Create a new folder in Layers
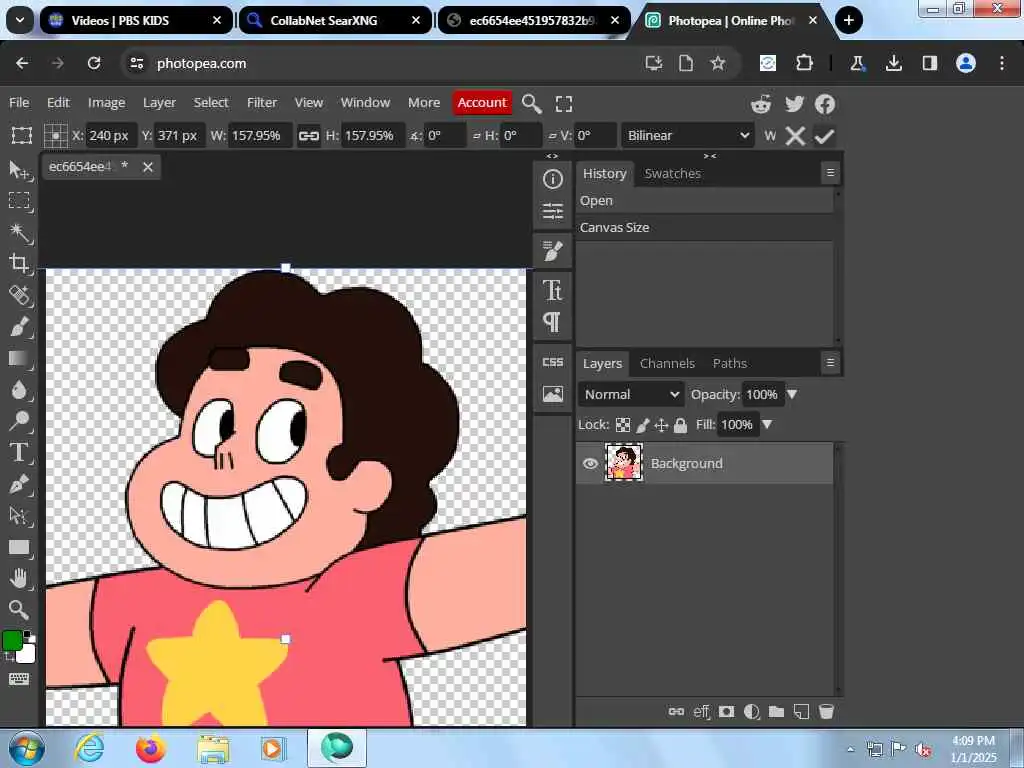This screenshot has height=768, width=1024. tap(776, 711)
